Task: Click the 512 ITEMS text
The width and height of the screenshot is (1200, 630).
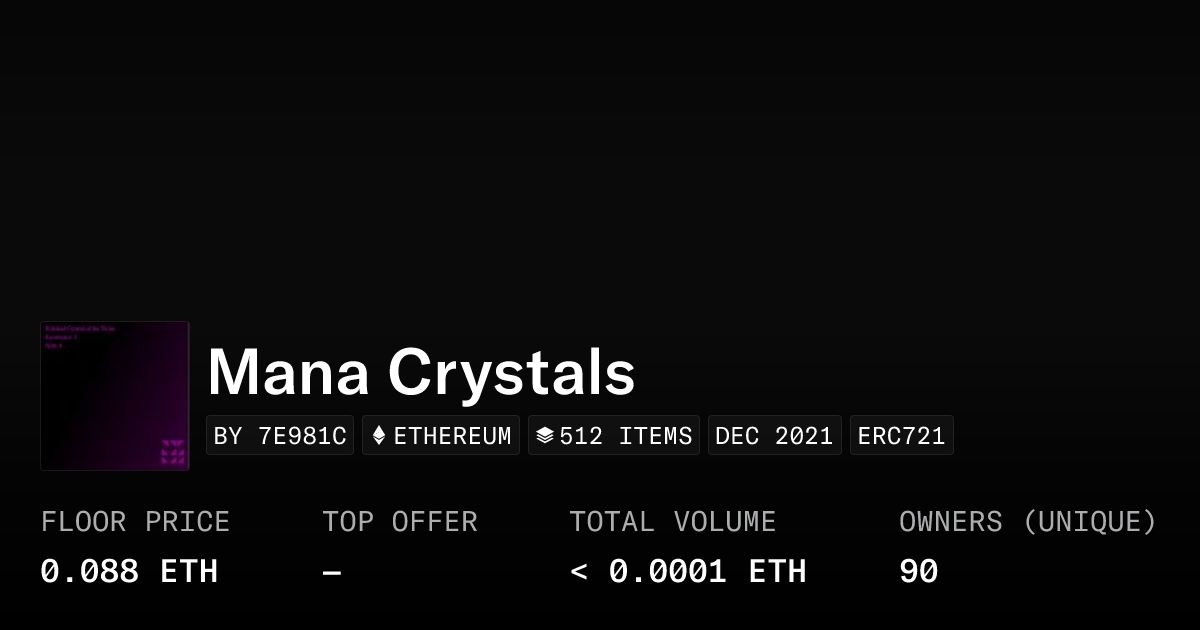Action: click(x=626, y=436)
